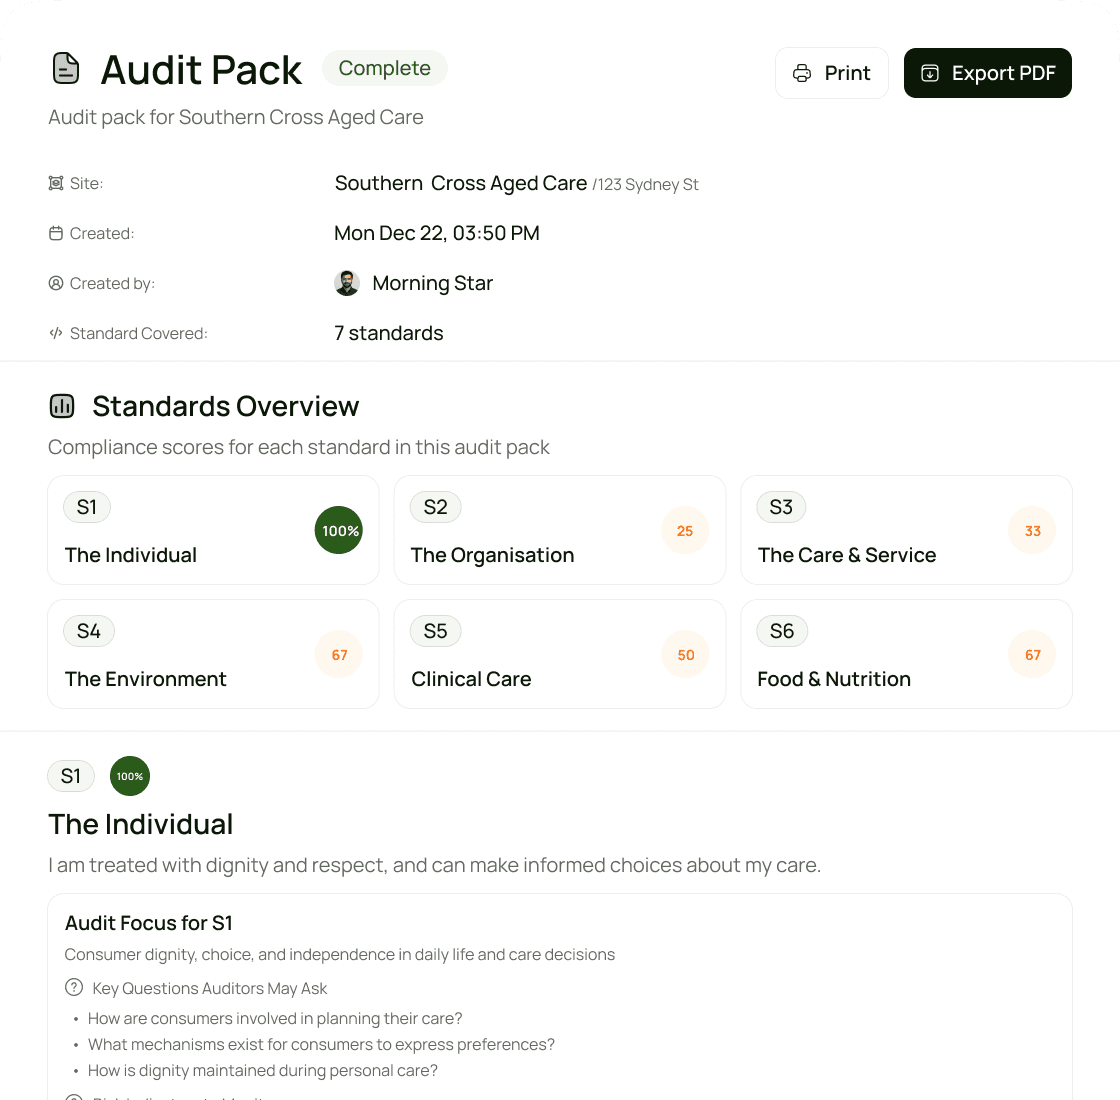Image resolution: width=1120 pixels, height=1100 pixels.
Task: Click the 67 score badge on The Environment
Action: pos(339,654)
